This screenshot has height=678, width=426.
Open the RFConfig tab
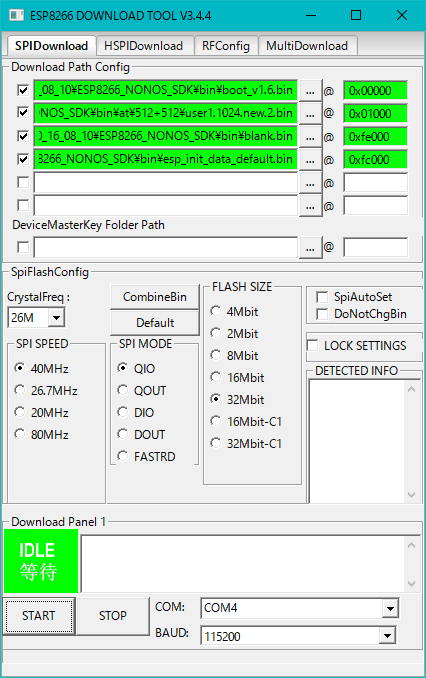[x=226, y=46]
